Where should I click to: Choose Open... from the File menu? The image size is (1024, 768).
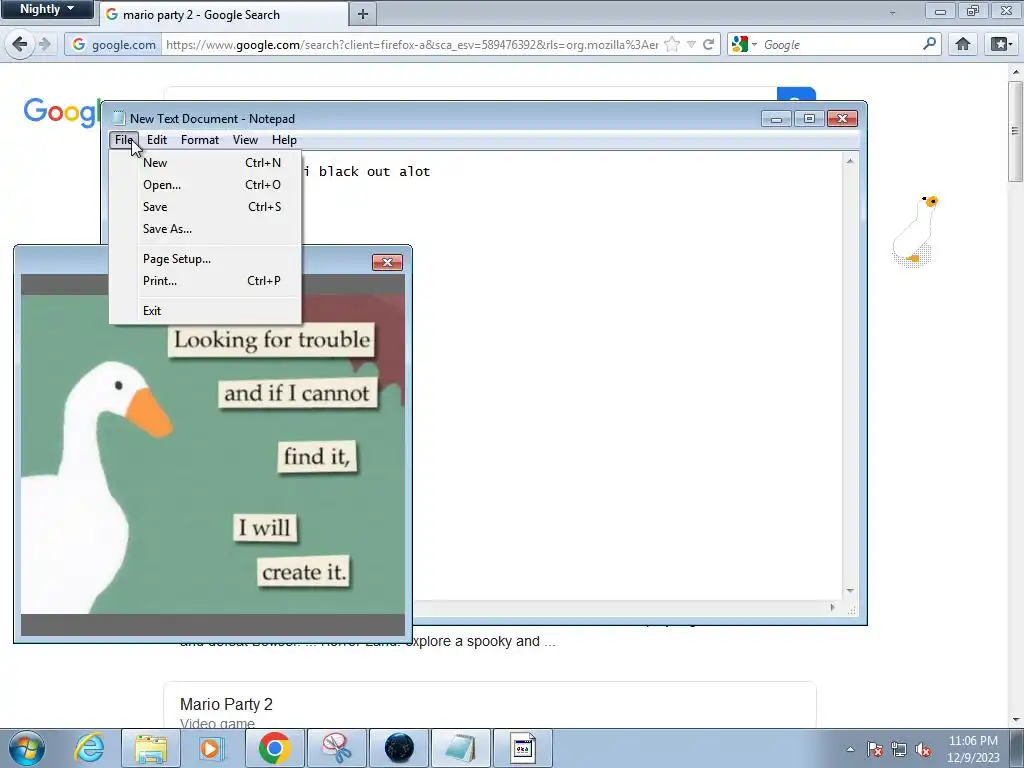click(205, 185)
